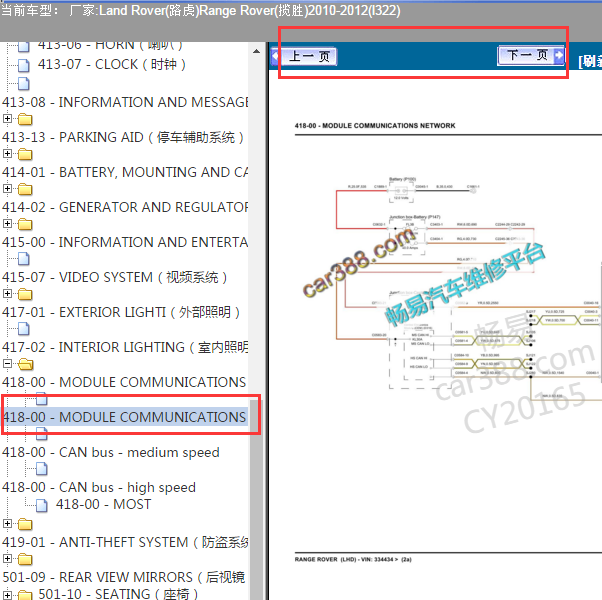This screenshot has width=602, height=600.
Task: Open the 413-07 - CLOCK (时钟) entry
Action: (111, 64)
